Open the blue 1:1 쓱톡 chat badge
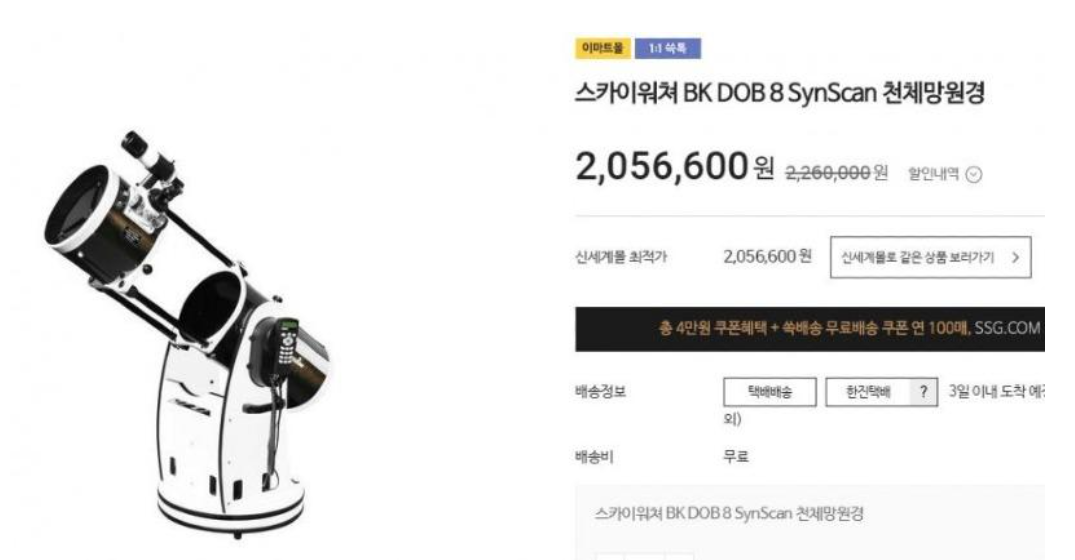 coord(667,48)
